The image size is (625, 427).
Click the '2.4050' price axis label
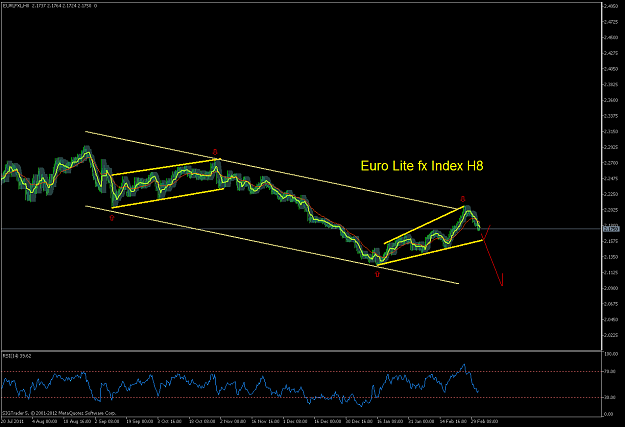611,69
